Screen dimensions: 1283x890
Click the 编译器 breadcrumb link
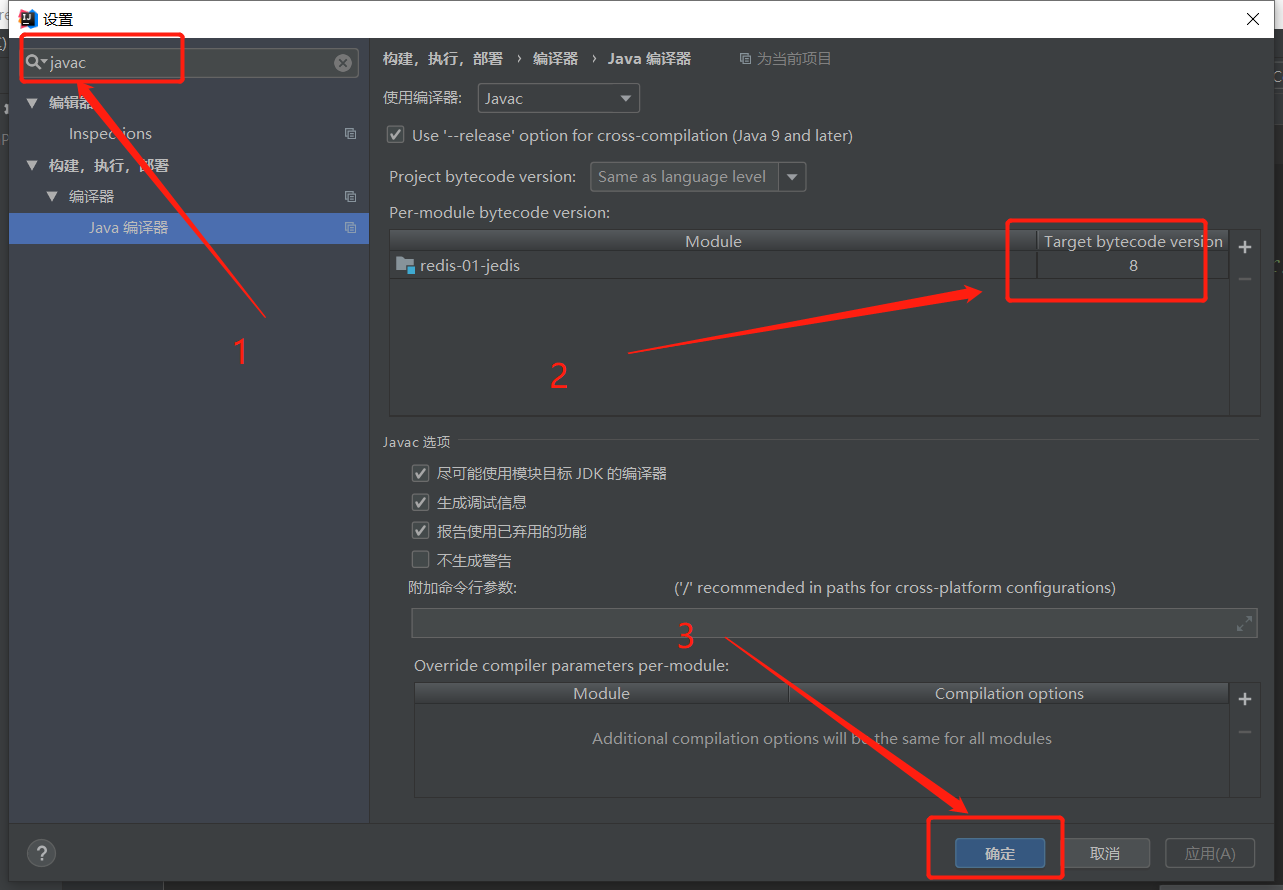pyautogui.click(x=555, y=59)
